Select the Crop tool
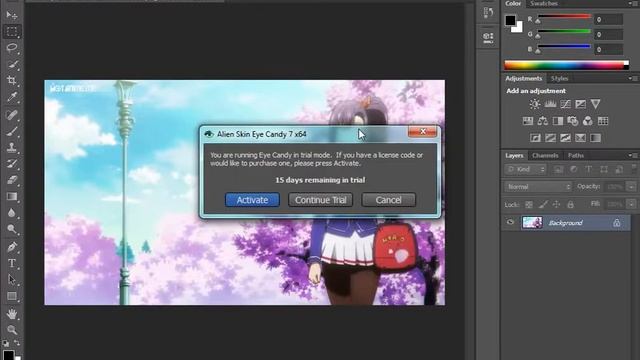The image size is (640, 360). click(x=12, y=80)
